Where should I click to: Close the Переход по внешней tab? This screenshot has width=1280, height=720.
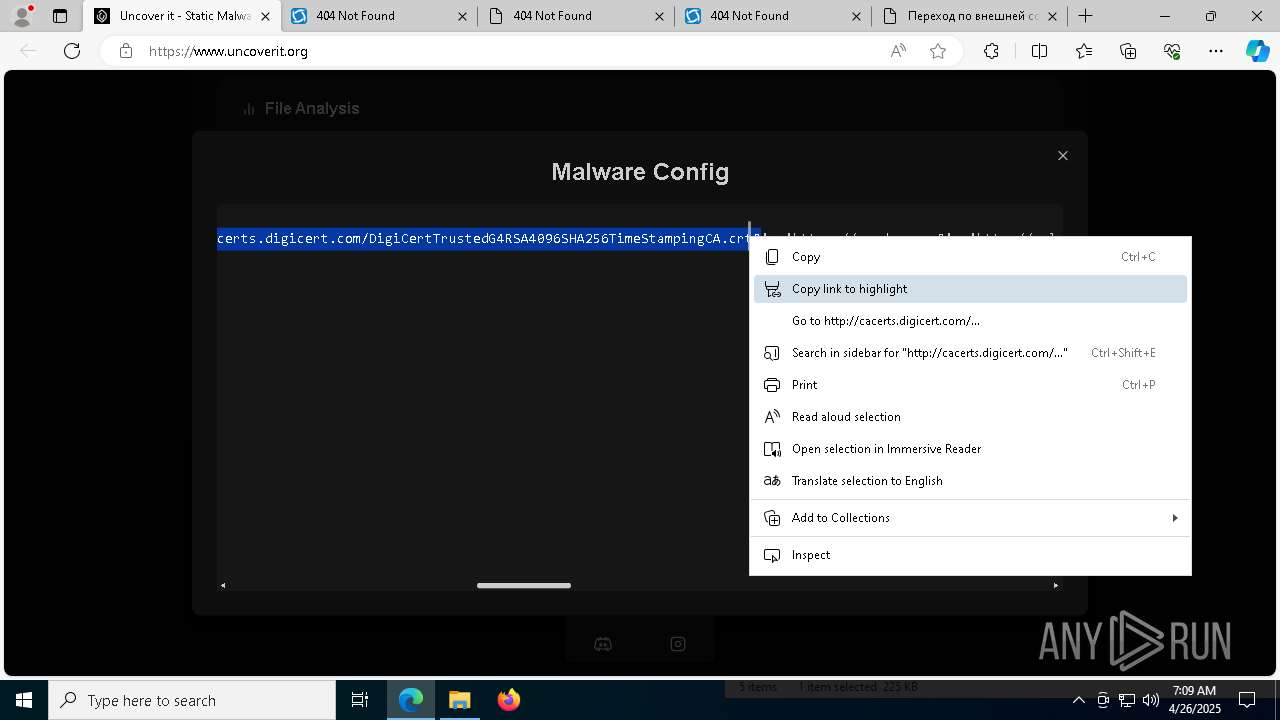pos(1052,16)
